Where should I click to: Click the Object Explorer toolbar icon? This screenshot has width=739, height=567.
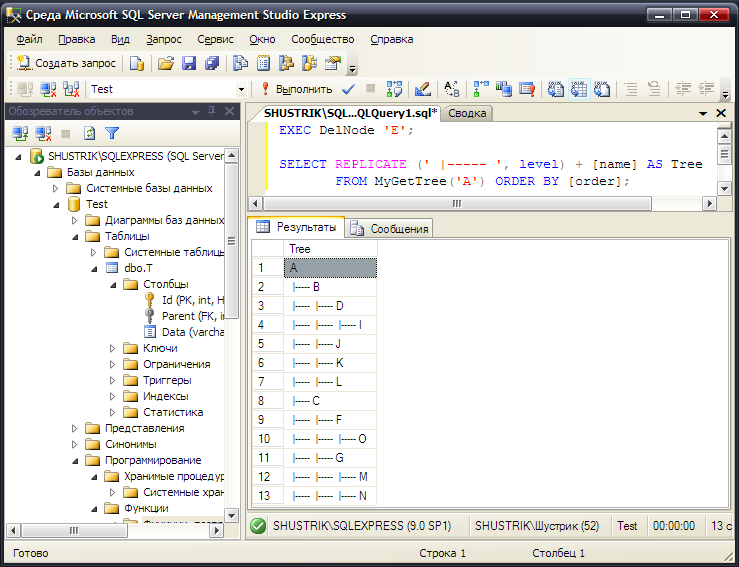pos(286,63)
